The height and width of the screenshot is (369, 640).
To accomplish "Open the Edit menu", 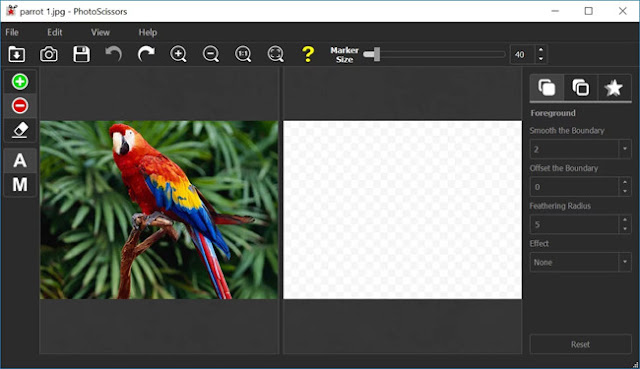I will 54,32.
